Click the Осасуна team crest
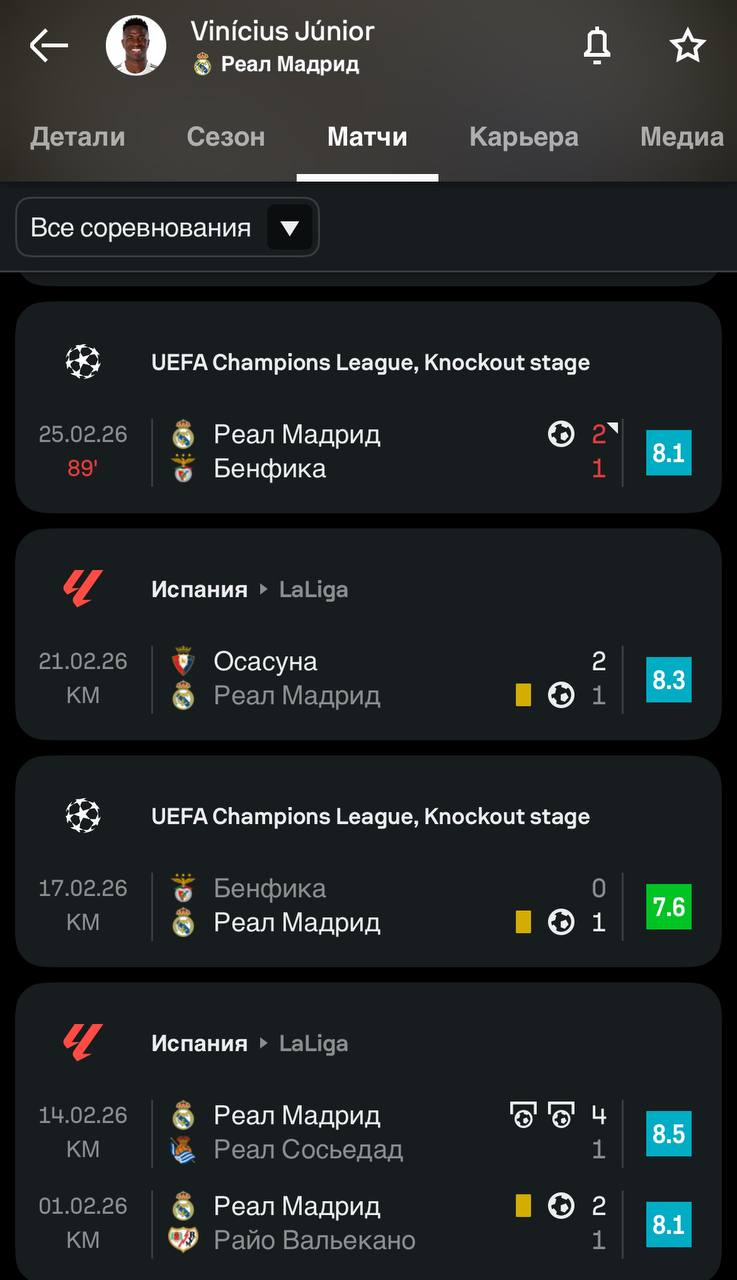 pyautogui.click(x=183, y=661)
